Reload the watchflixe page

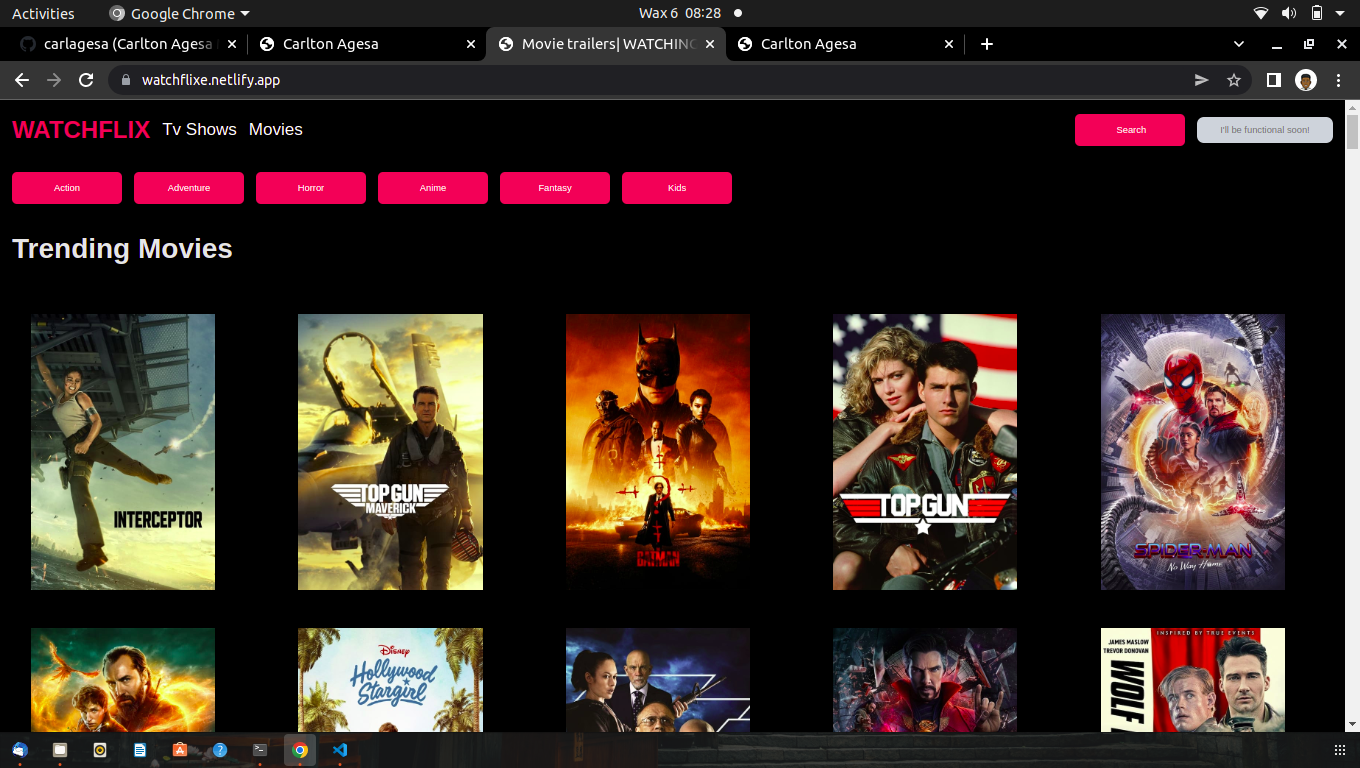pos(86,80)
